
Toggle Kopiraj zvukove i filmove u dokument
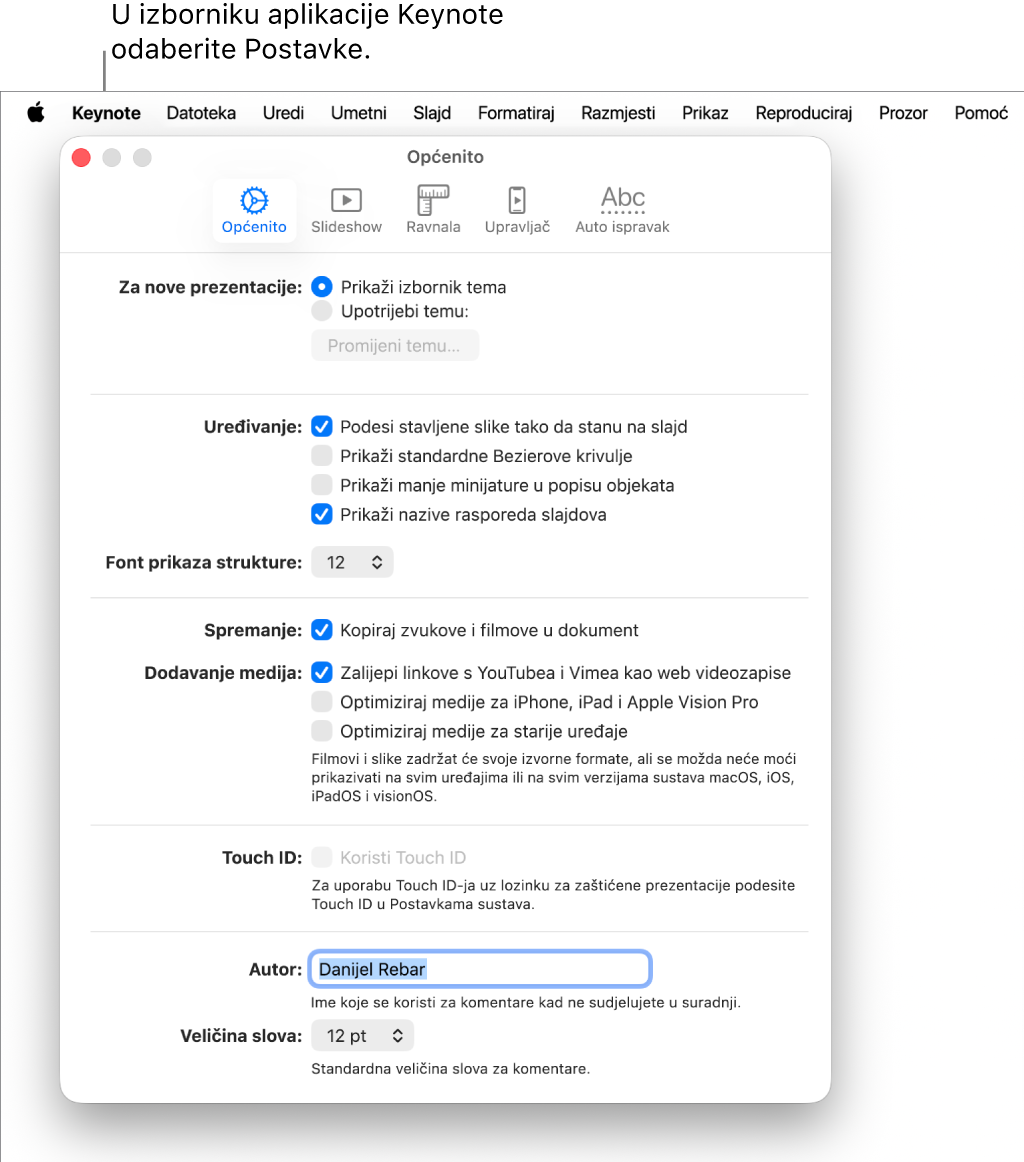pyautogui.click(x=322, y=630)
